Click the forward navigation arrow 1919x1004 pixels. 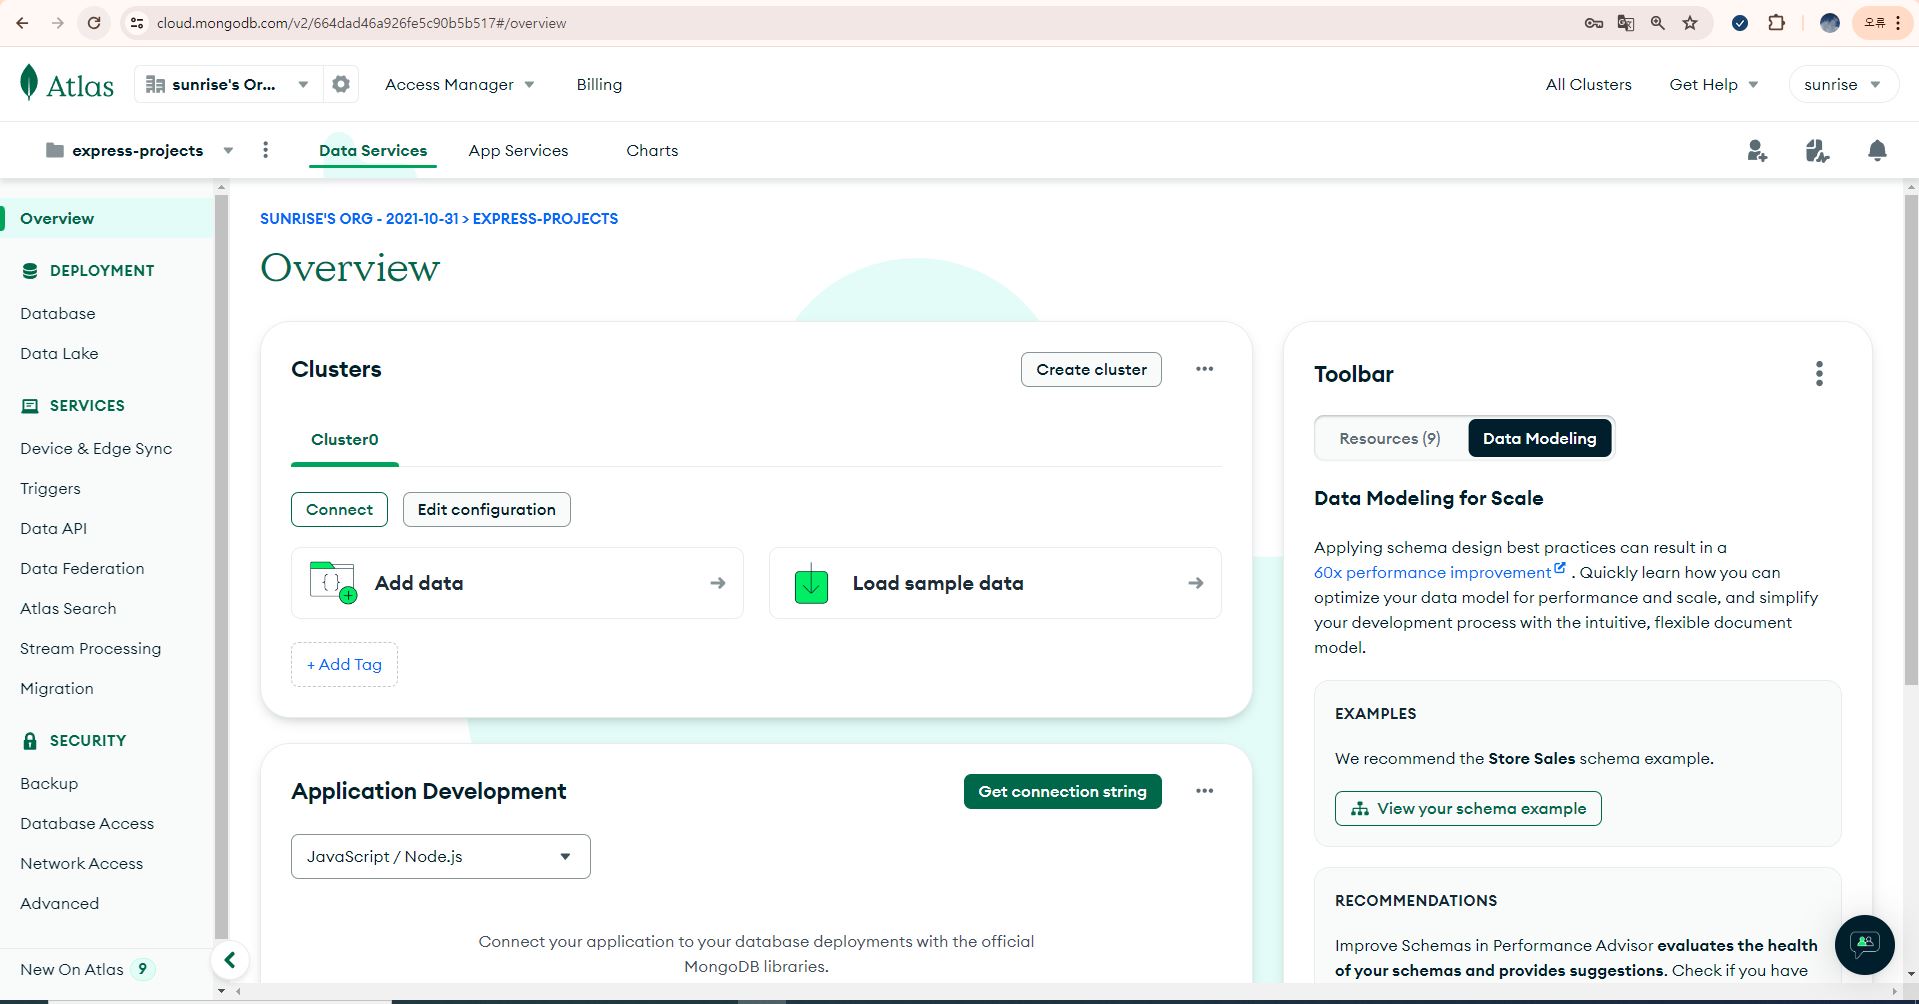(58, 23)
